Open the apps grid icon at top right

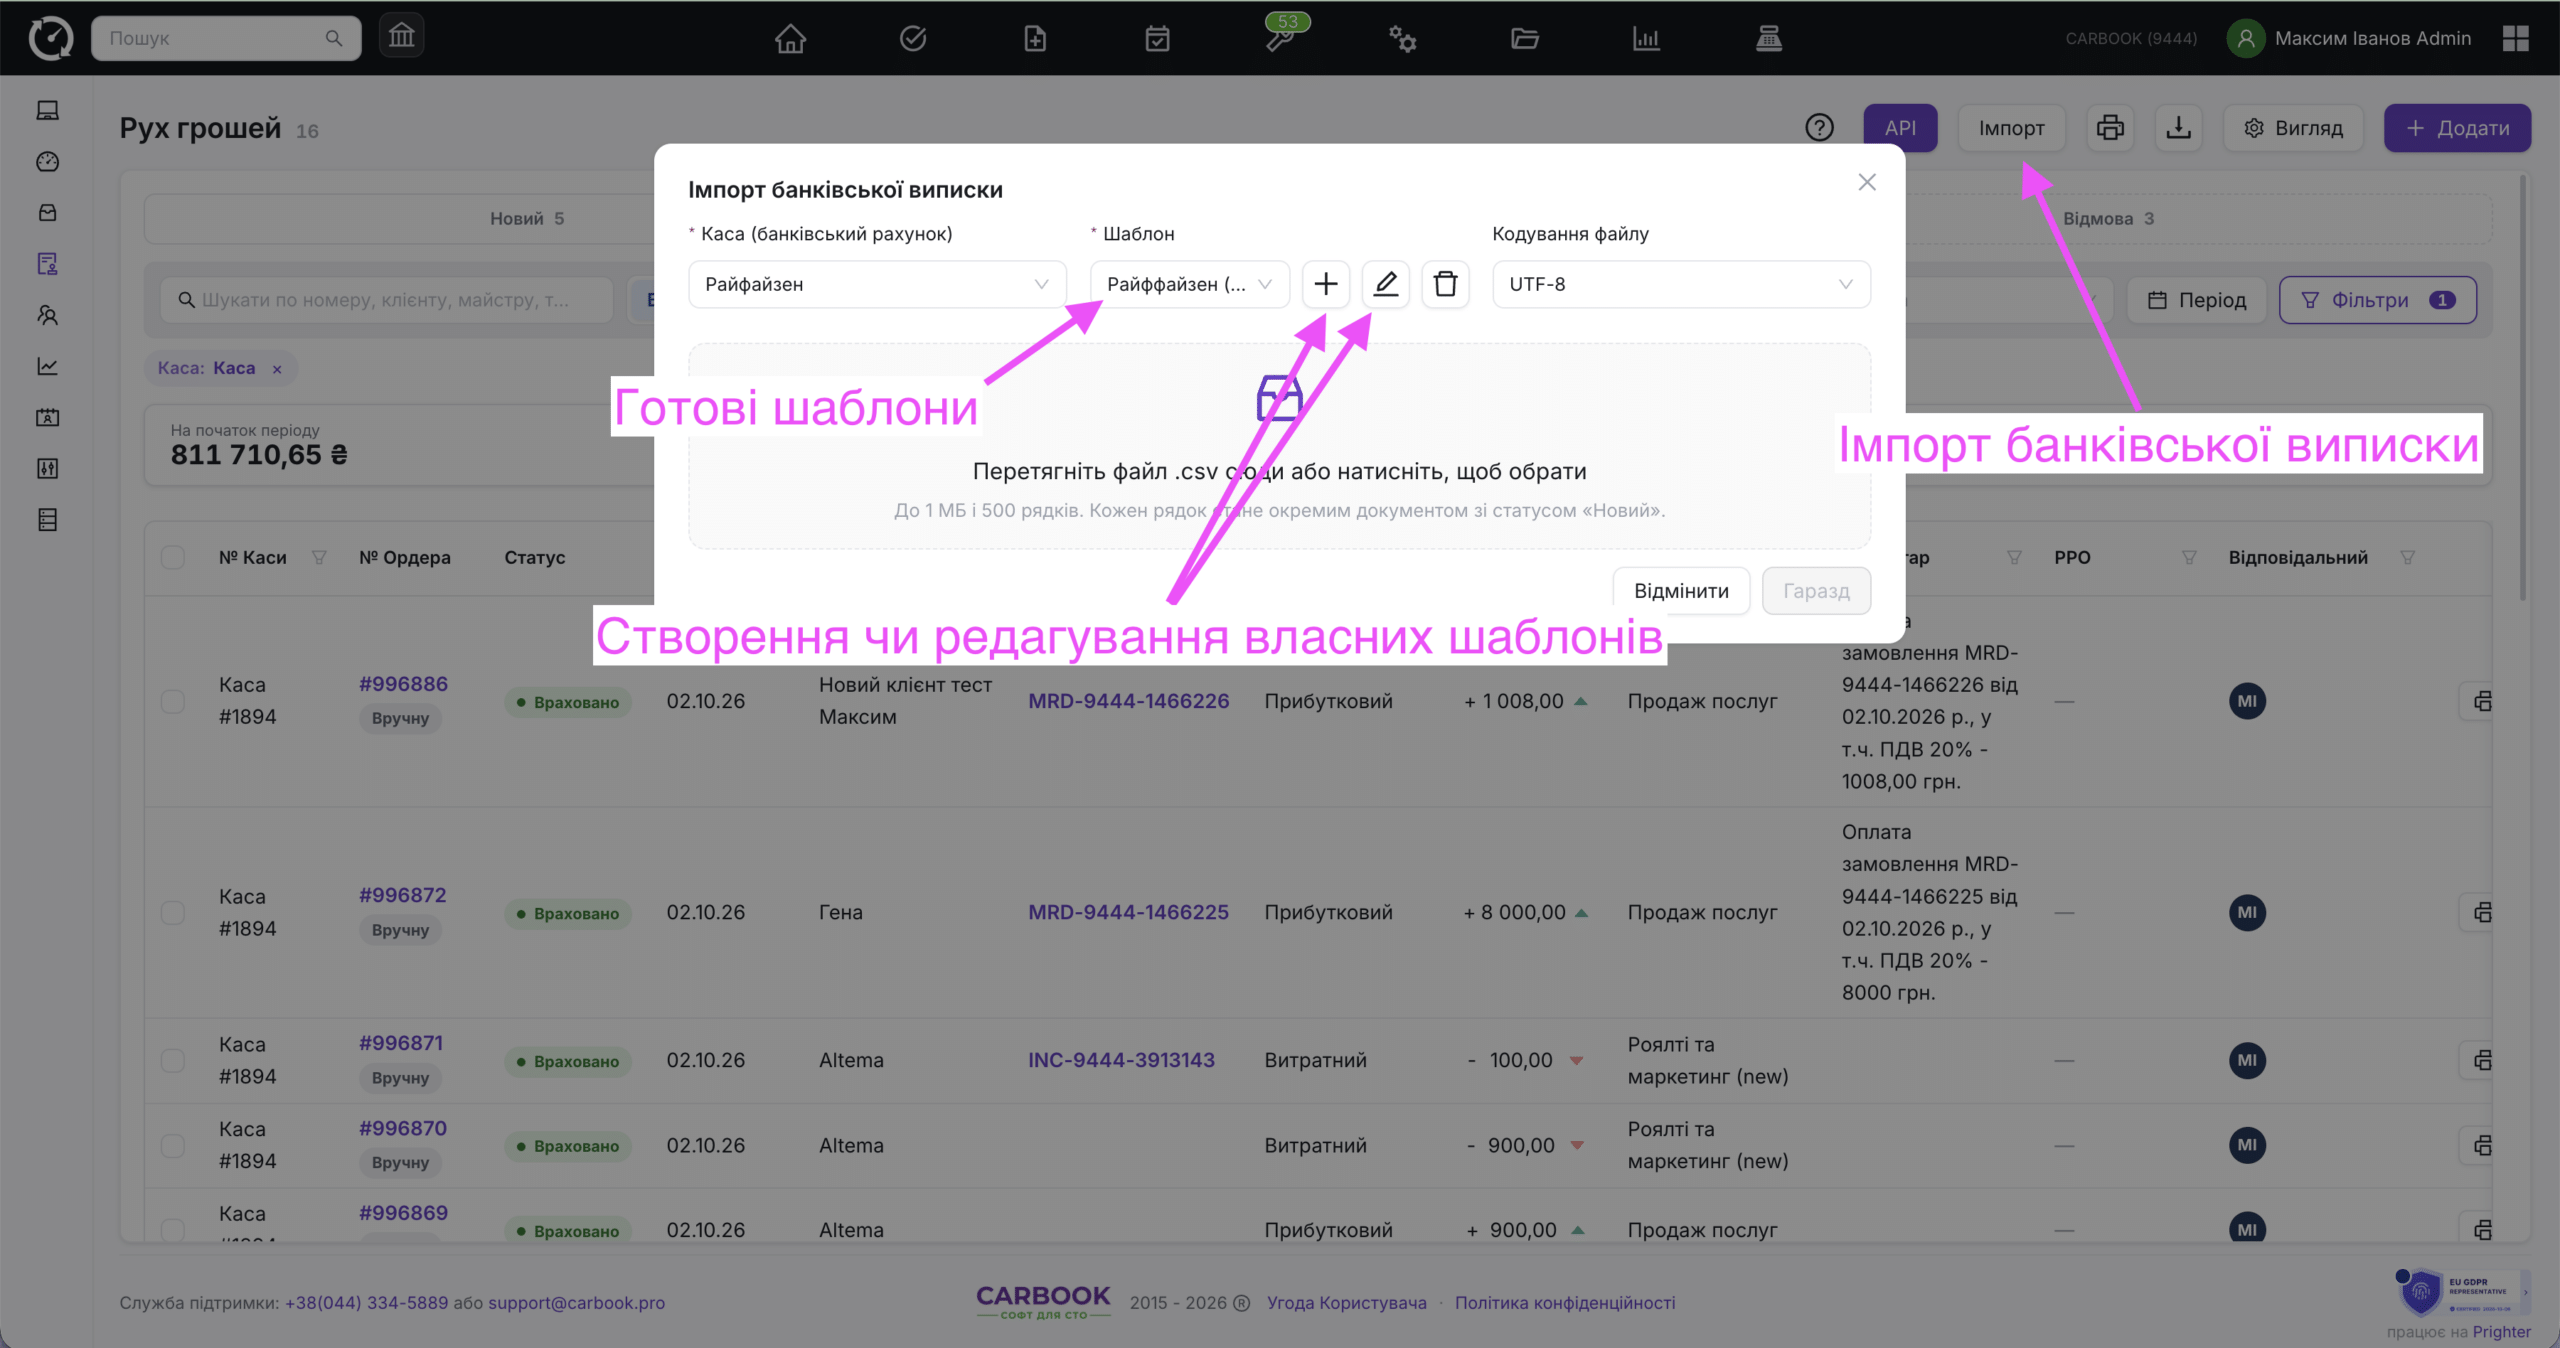[2515, 38]
